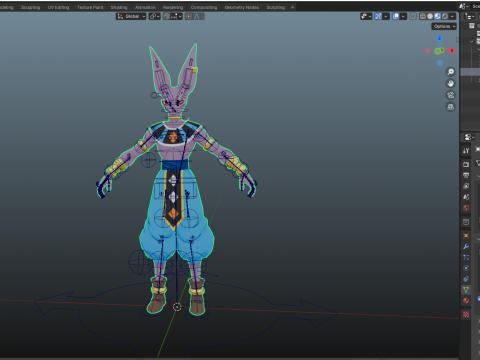Switch to the Sculpting workspace tab

(x=30, y=7)
